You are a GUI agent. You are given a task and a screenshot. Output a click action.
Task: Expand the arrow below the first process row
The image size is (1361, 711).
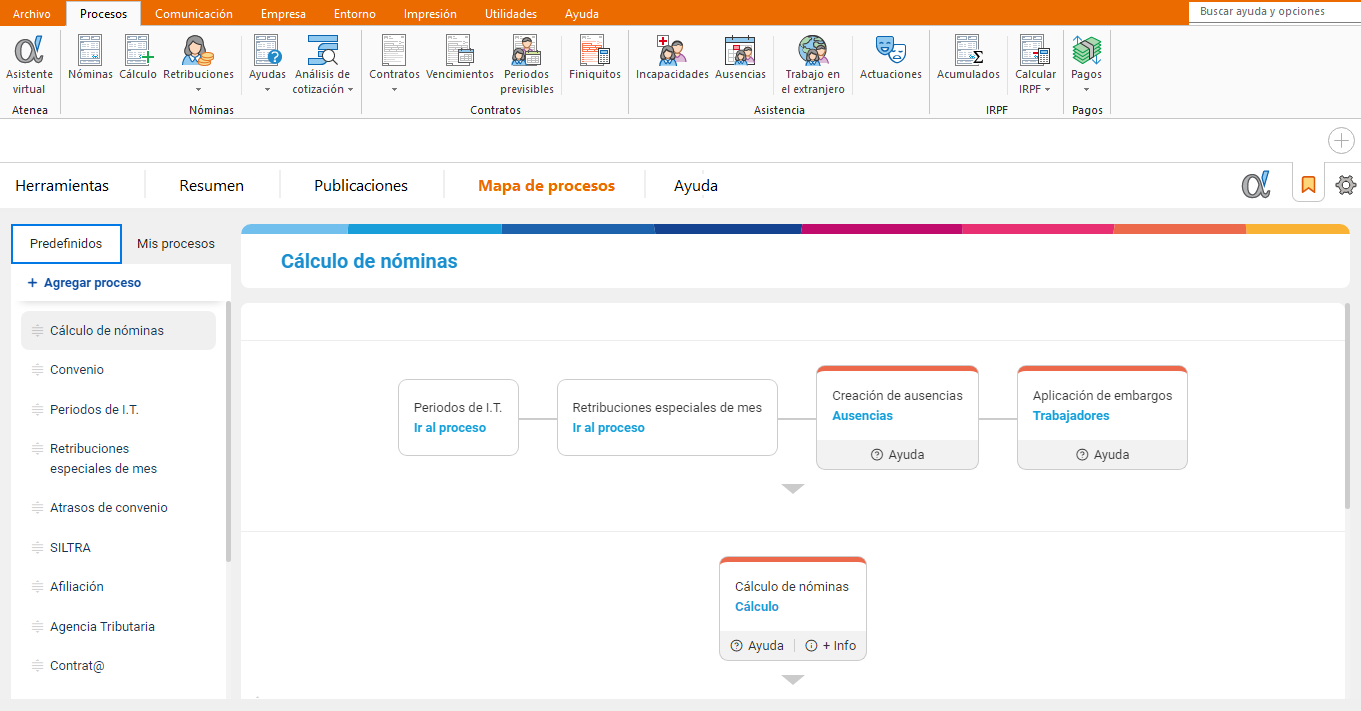(793, 489)
